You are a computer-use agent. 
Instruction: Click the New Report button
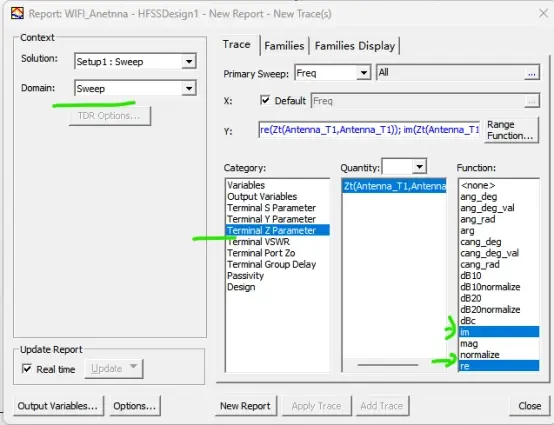(246, 406)
